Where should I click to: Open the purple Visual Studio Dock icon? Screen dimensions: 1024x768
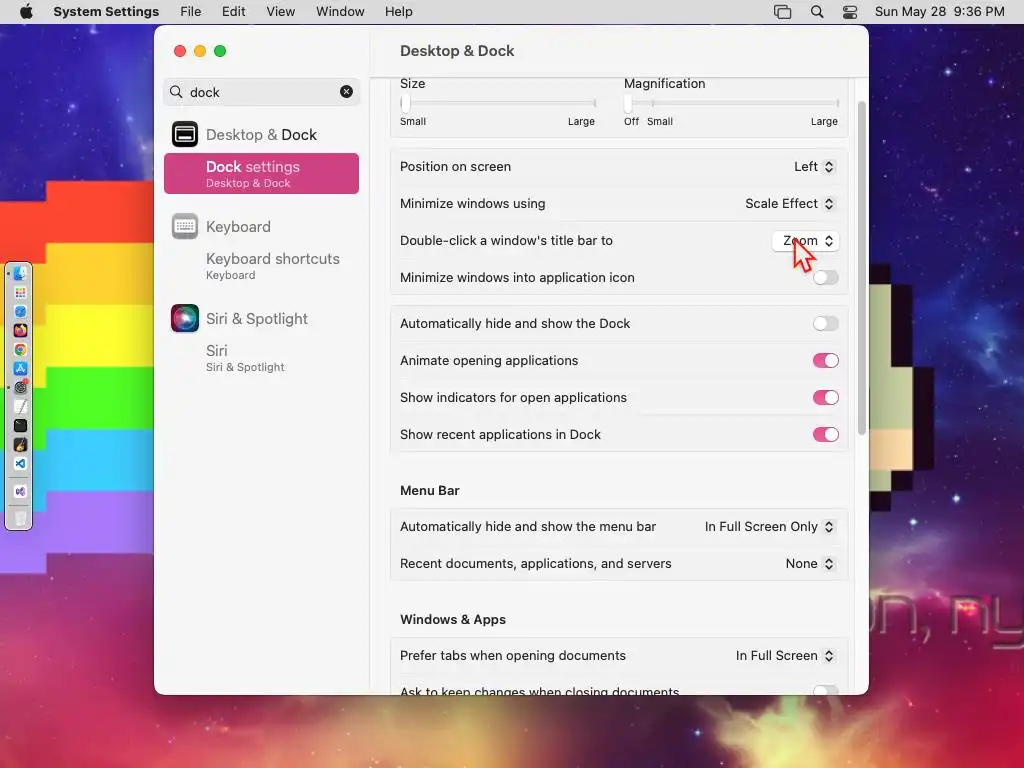20,491
